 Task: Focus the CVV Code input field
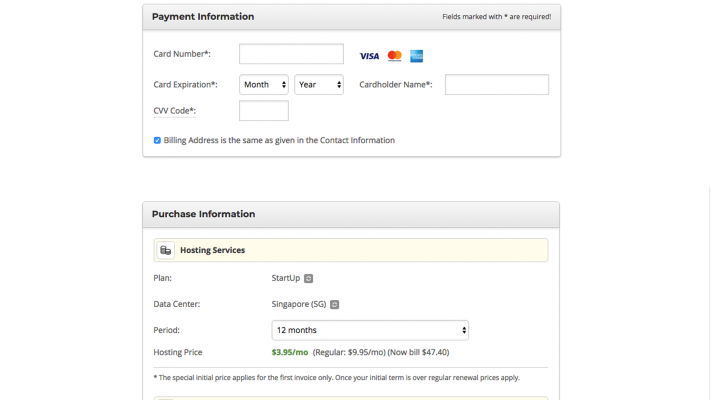264,111
